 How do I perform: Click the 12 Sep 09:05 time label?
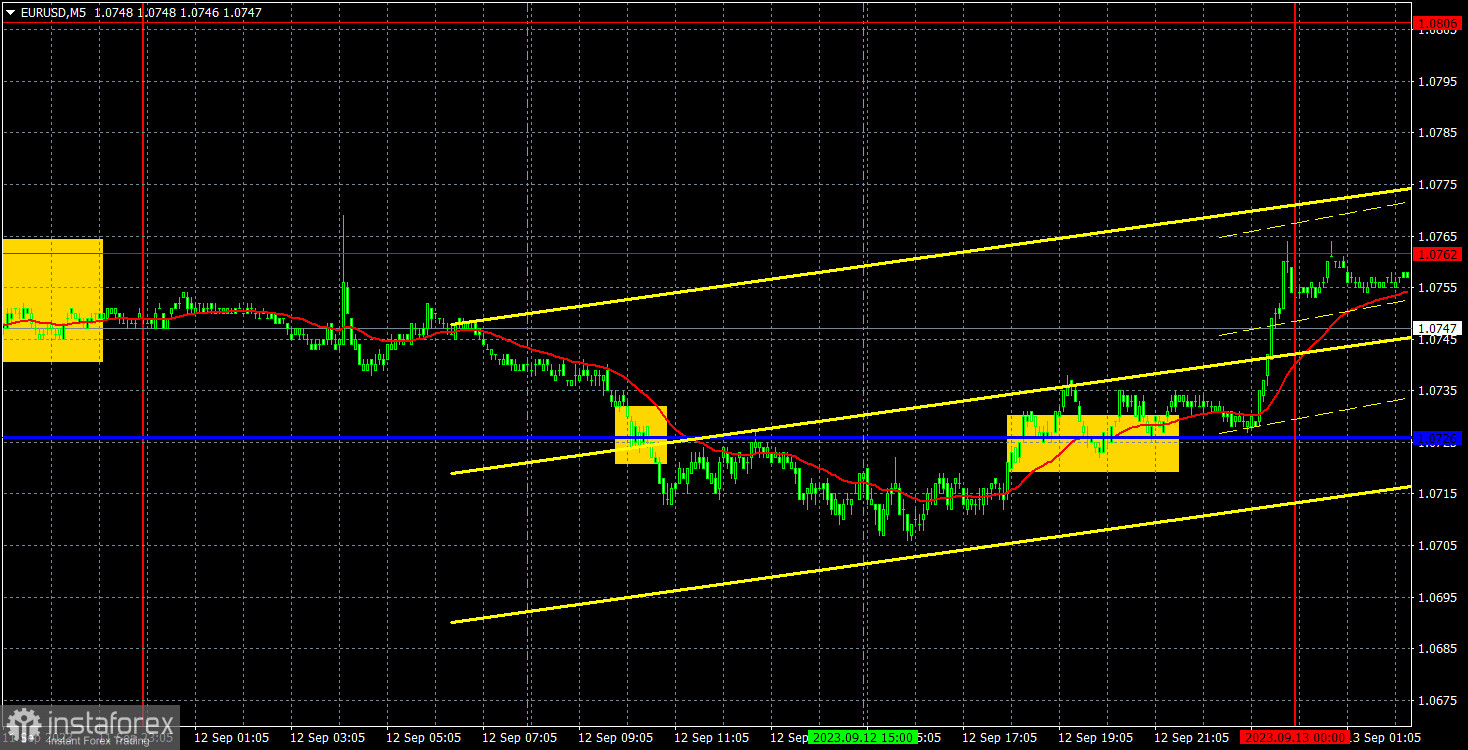[x=615, y=737]
